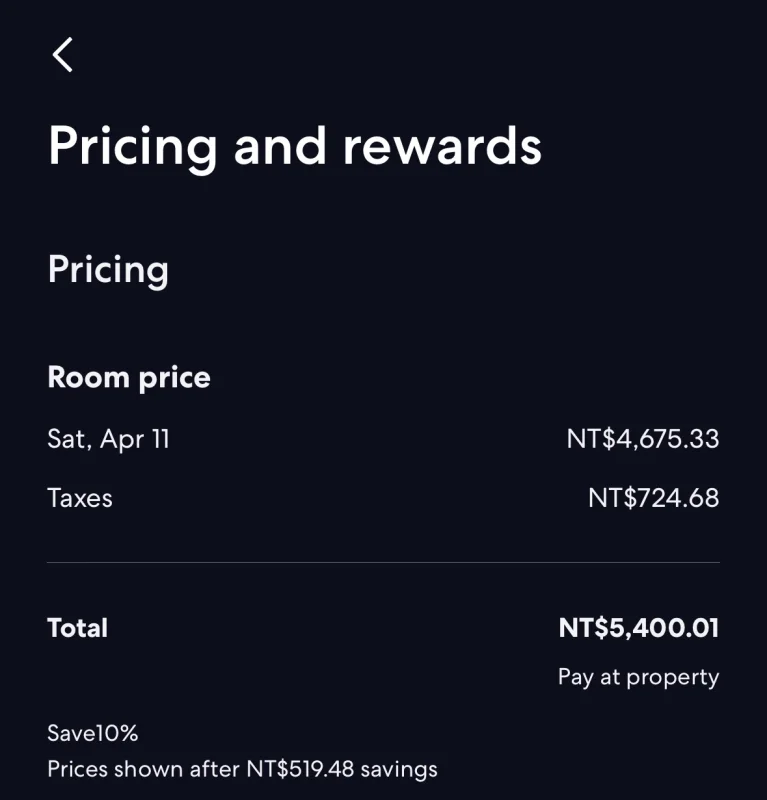
Task: Click the NT$724.68 taxes amount
Action: point(653,498)
